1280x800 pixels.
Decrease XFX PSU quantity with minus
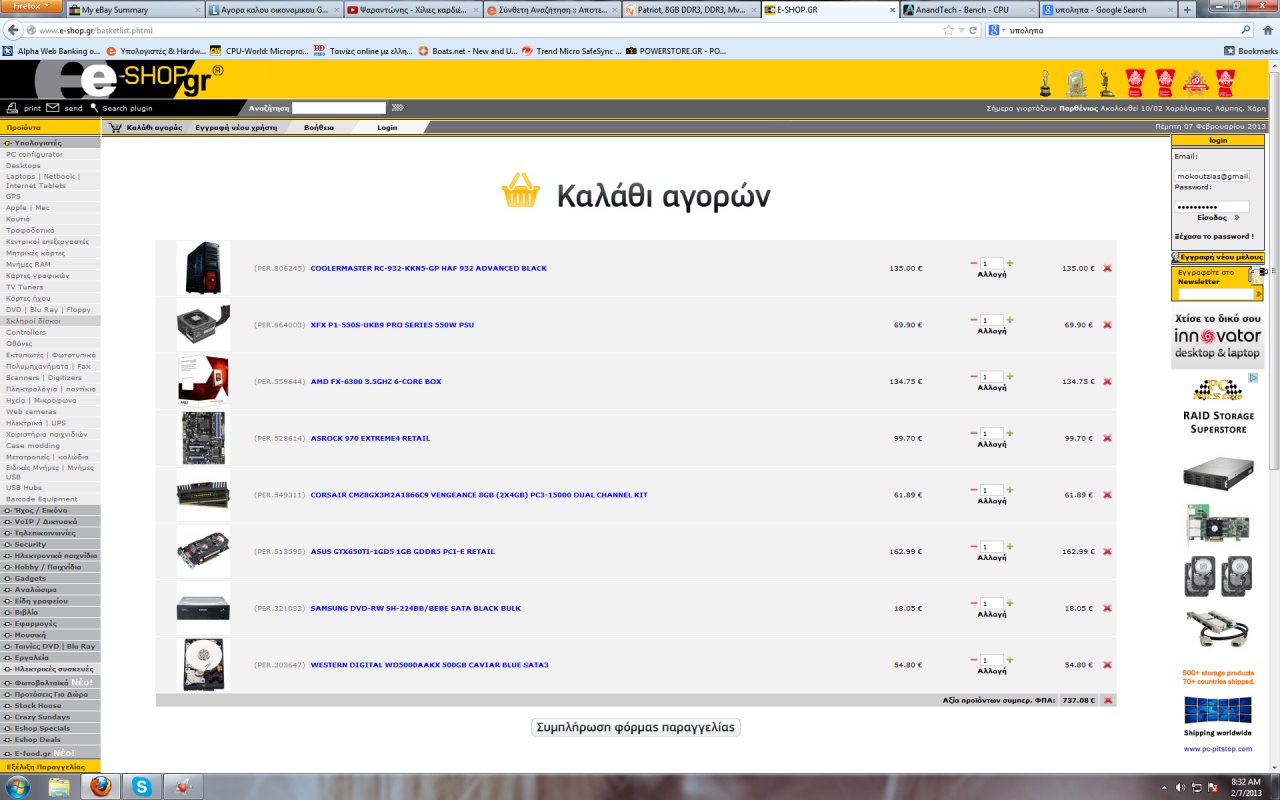(x=974, y=320)
